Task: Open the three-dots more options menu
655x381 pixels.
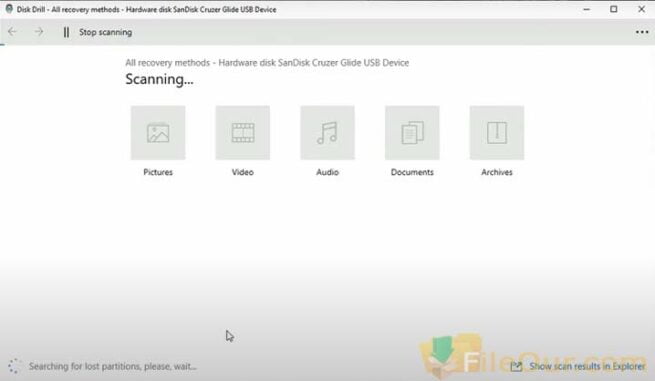Action: [x=642, y=32]
